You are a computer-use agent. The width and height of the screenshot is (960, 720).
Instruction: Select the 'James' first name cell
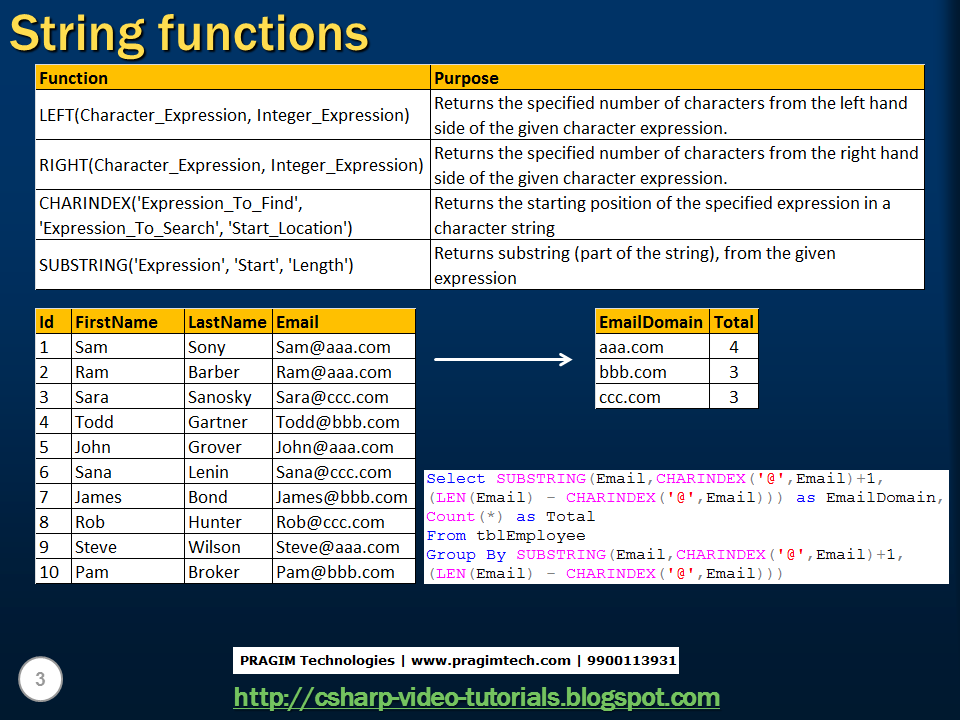(x=128, y=497)
